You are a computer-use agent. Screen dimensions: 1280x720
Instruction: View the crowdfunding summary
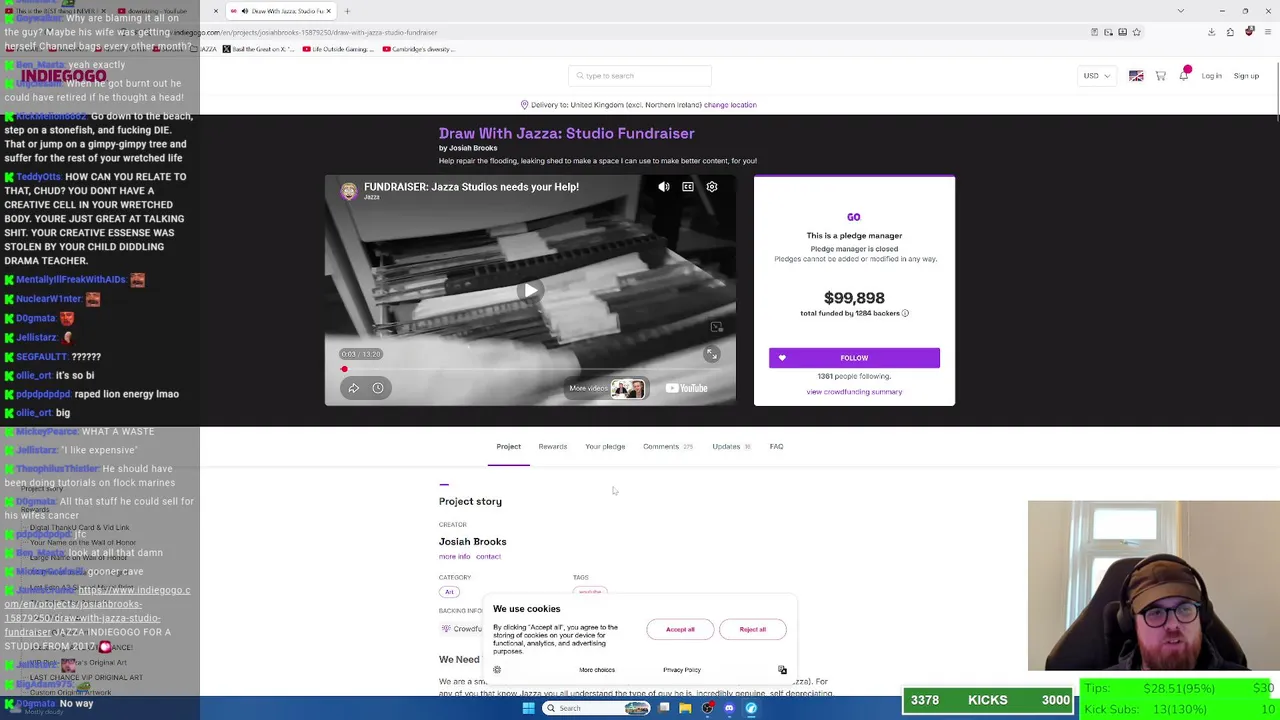click(854, 392)
